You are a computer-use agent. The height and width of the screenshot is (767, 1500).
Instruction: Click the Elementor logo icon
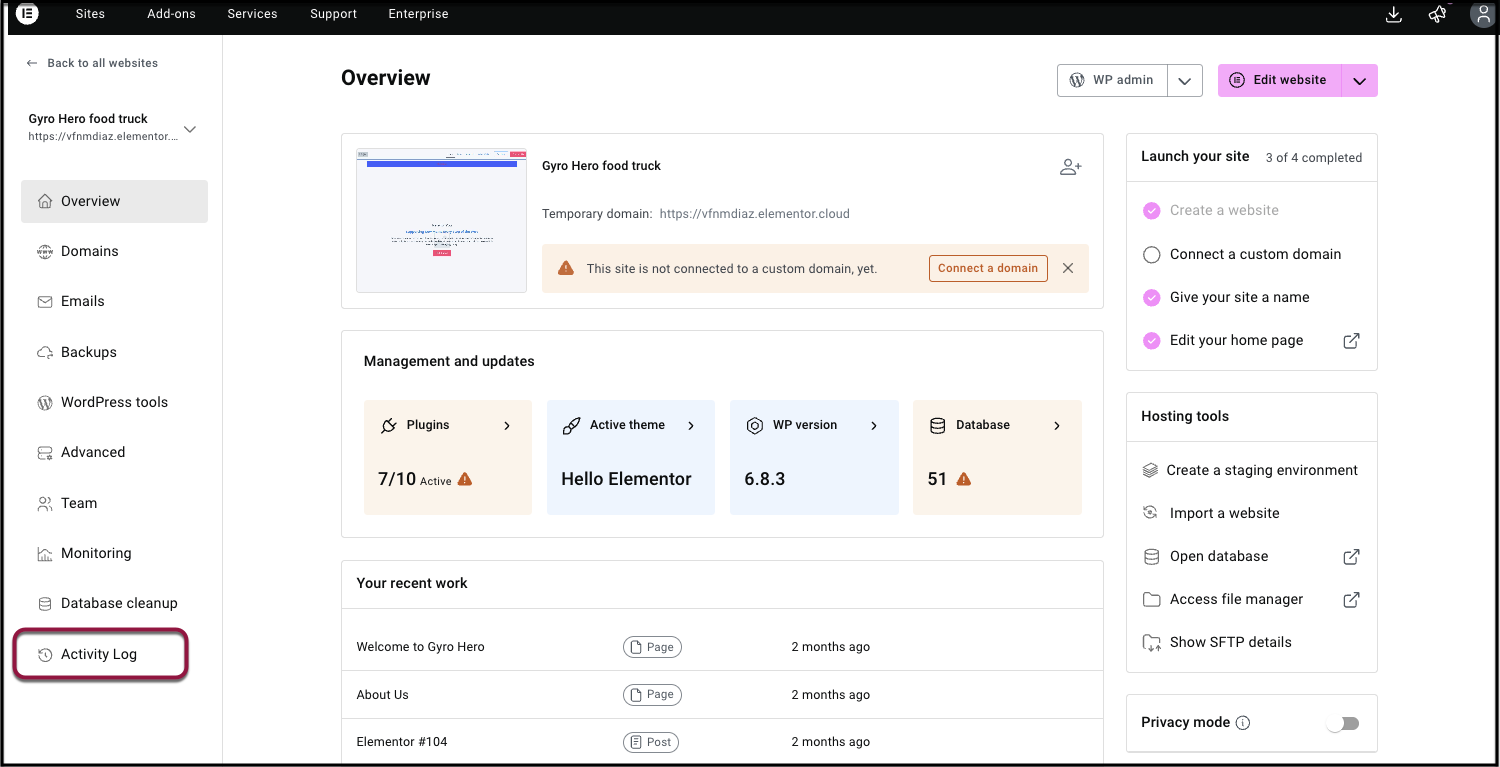[x=28, y=14]
